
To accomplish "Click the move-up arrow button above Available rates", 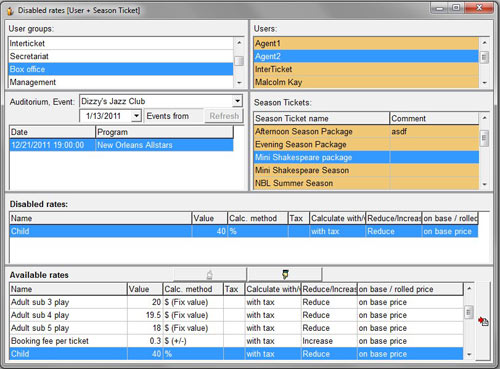I will 210,274.
